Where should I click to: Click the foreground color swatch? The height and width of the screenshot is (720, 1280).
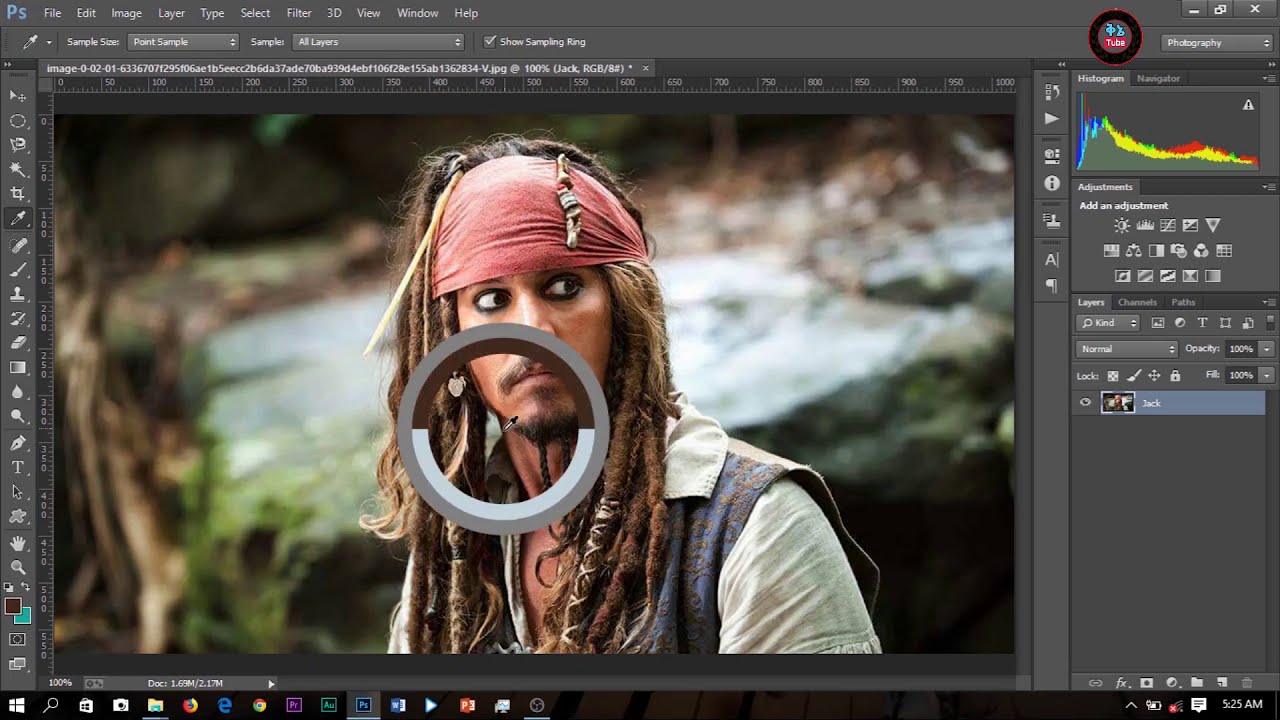pos(12,606)
